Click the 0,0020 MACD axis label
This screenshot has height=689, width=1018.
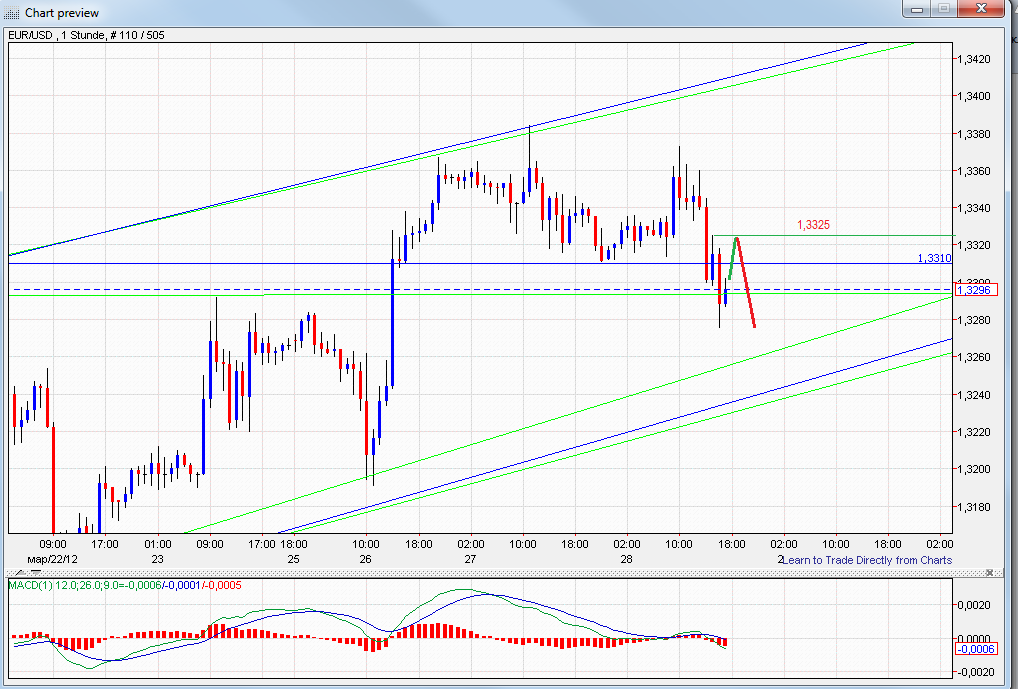click(975, 605)
